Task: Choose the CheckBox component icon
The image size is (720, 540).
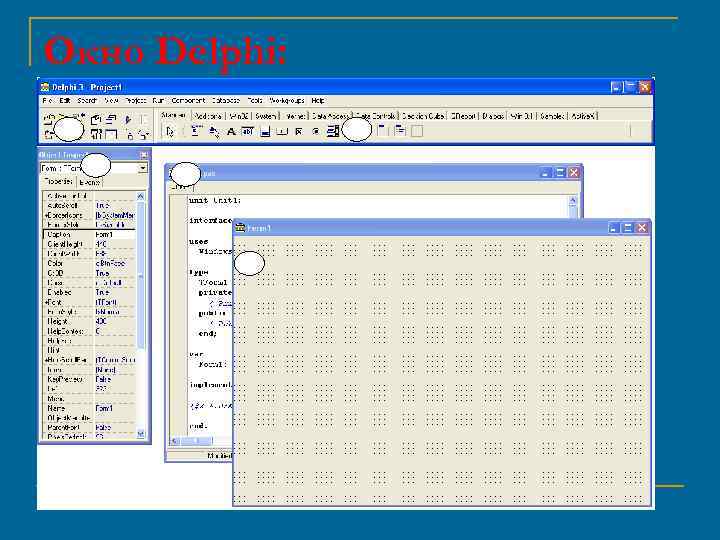Action: [x=299, y=132]
